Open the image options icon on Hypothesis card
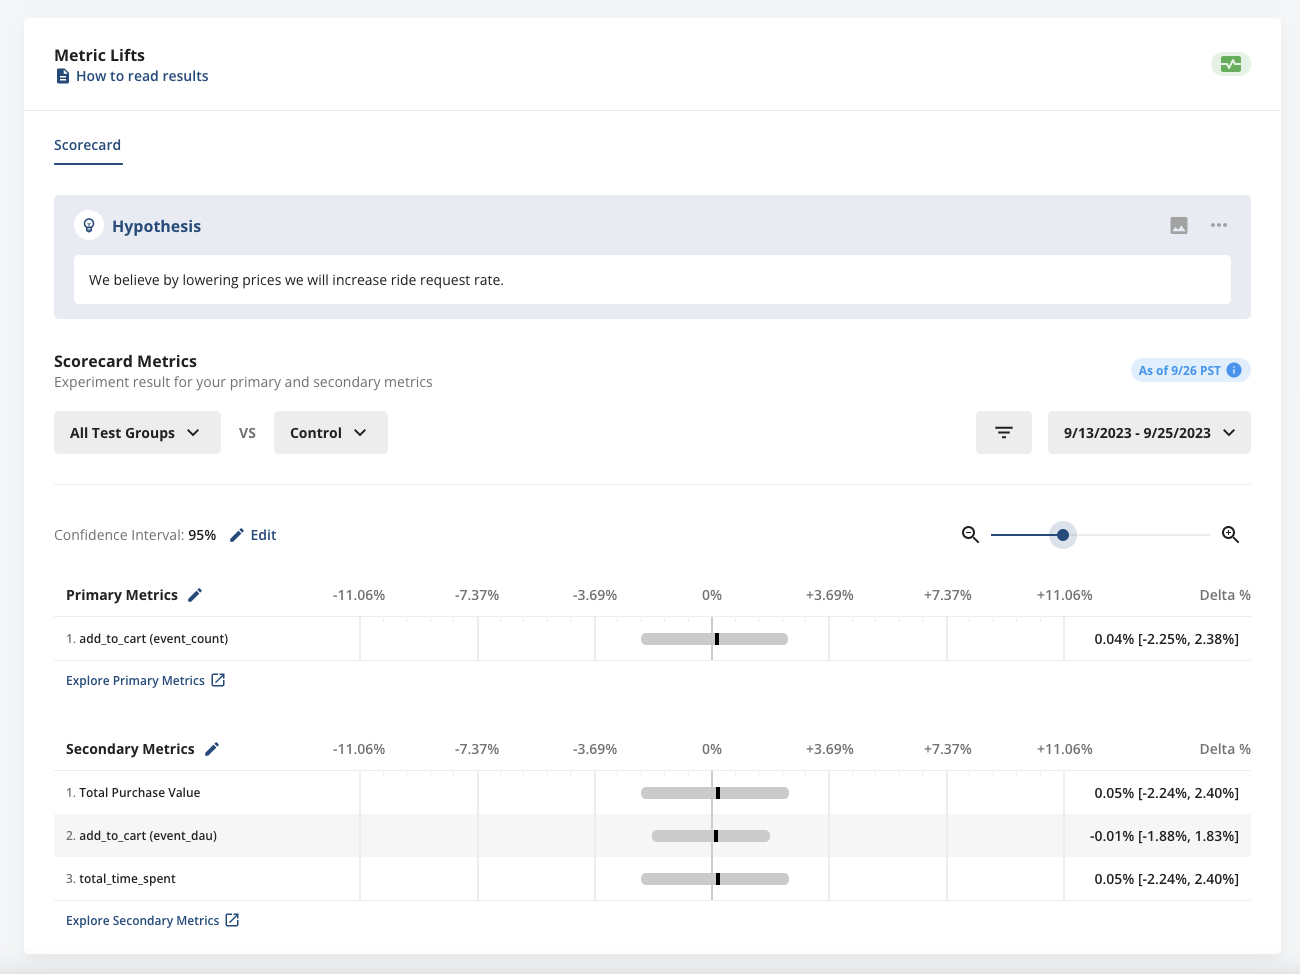 [x=1178, y=225]
